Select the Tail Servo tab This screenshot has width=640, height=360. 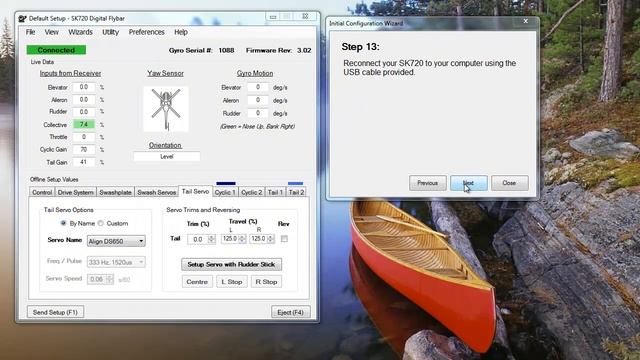coord(196,191)
